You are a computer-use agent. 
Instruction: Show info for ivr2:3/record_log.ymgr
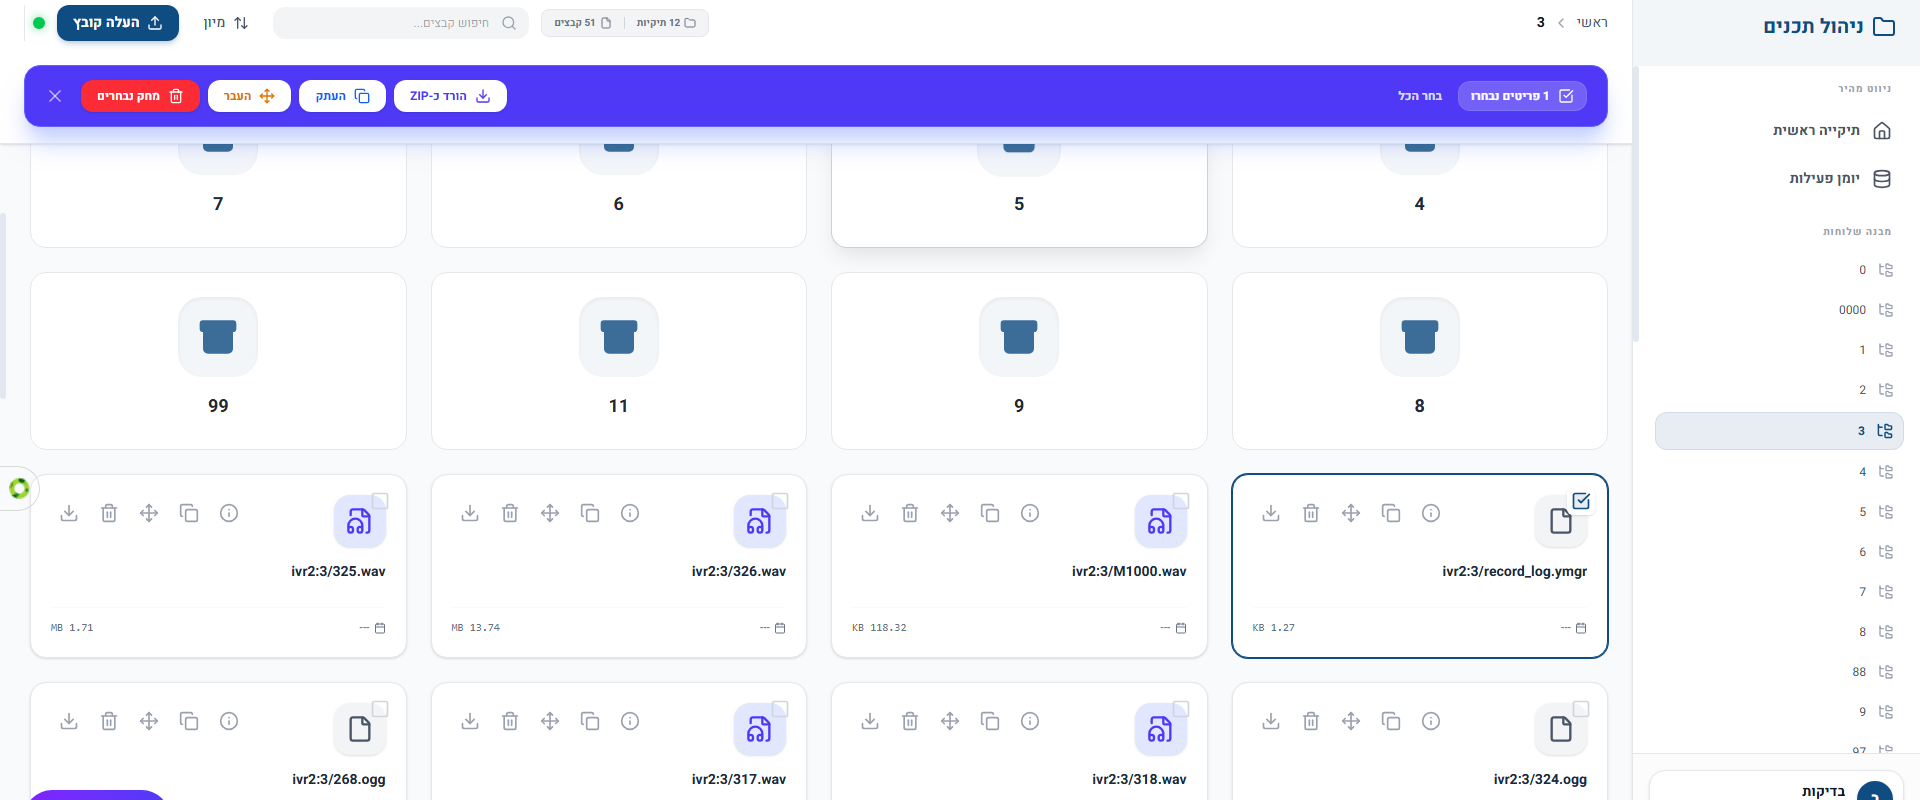coord(1431,513)
